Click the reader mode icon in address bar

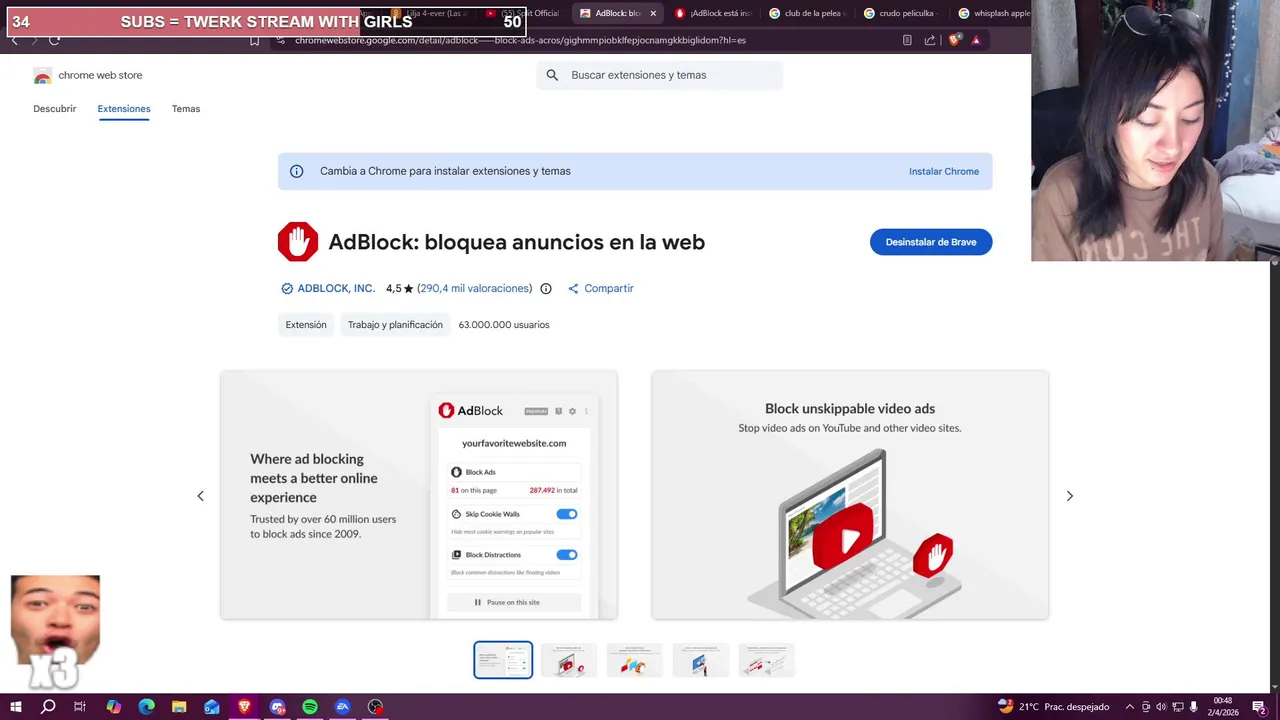point(907,40)
